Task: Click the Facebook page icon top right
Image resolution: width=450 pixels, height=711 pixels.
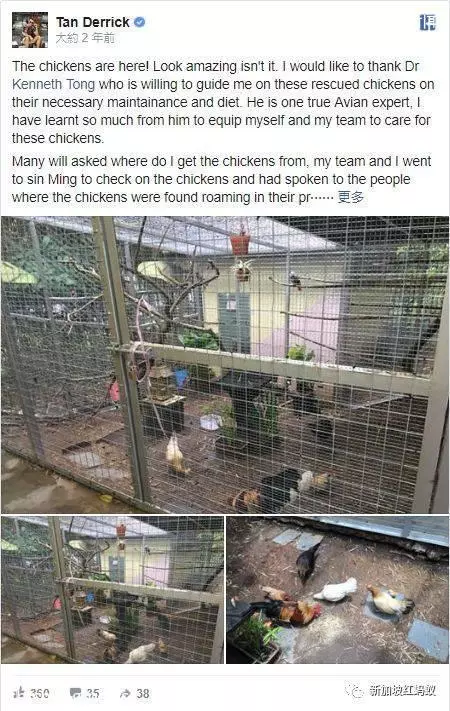Action: [x=427, y=22]
